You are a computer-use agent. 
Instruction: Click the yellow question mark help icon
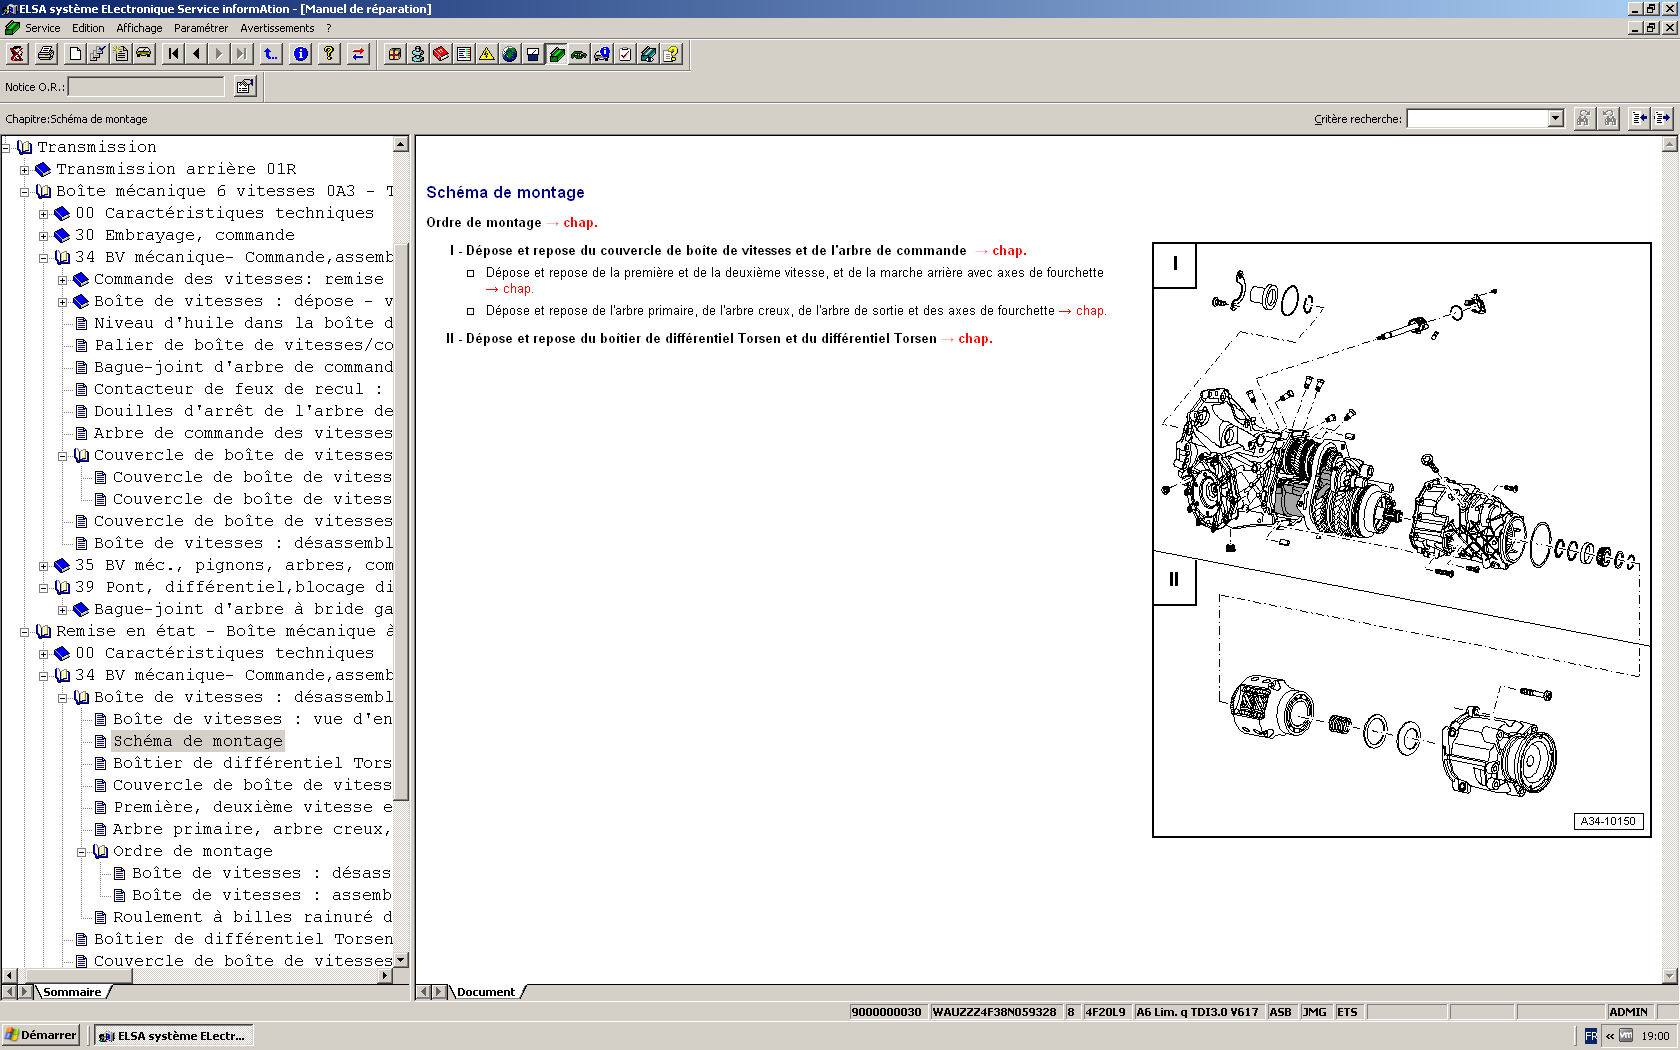click(329, 54)
